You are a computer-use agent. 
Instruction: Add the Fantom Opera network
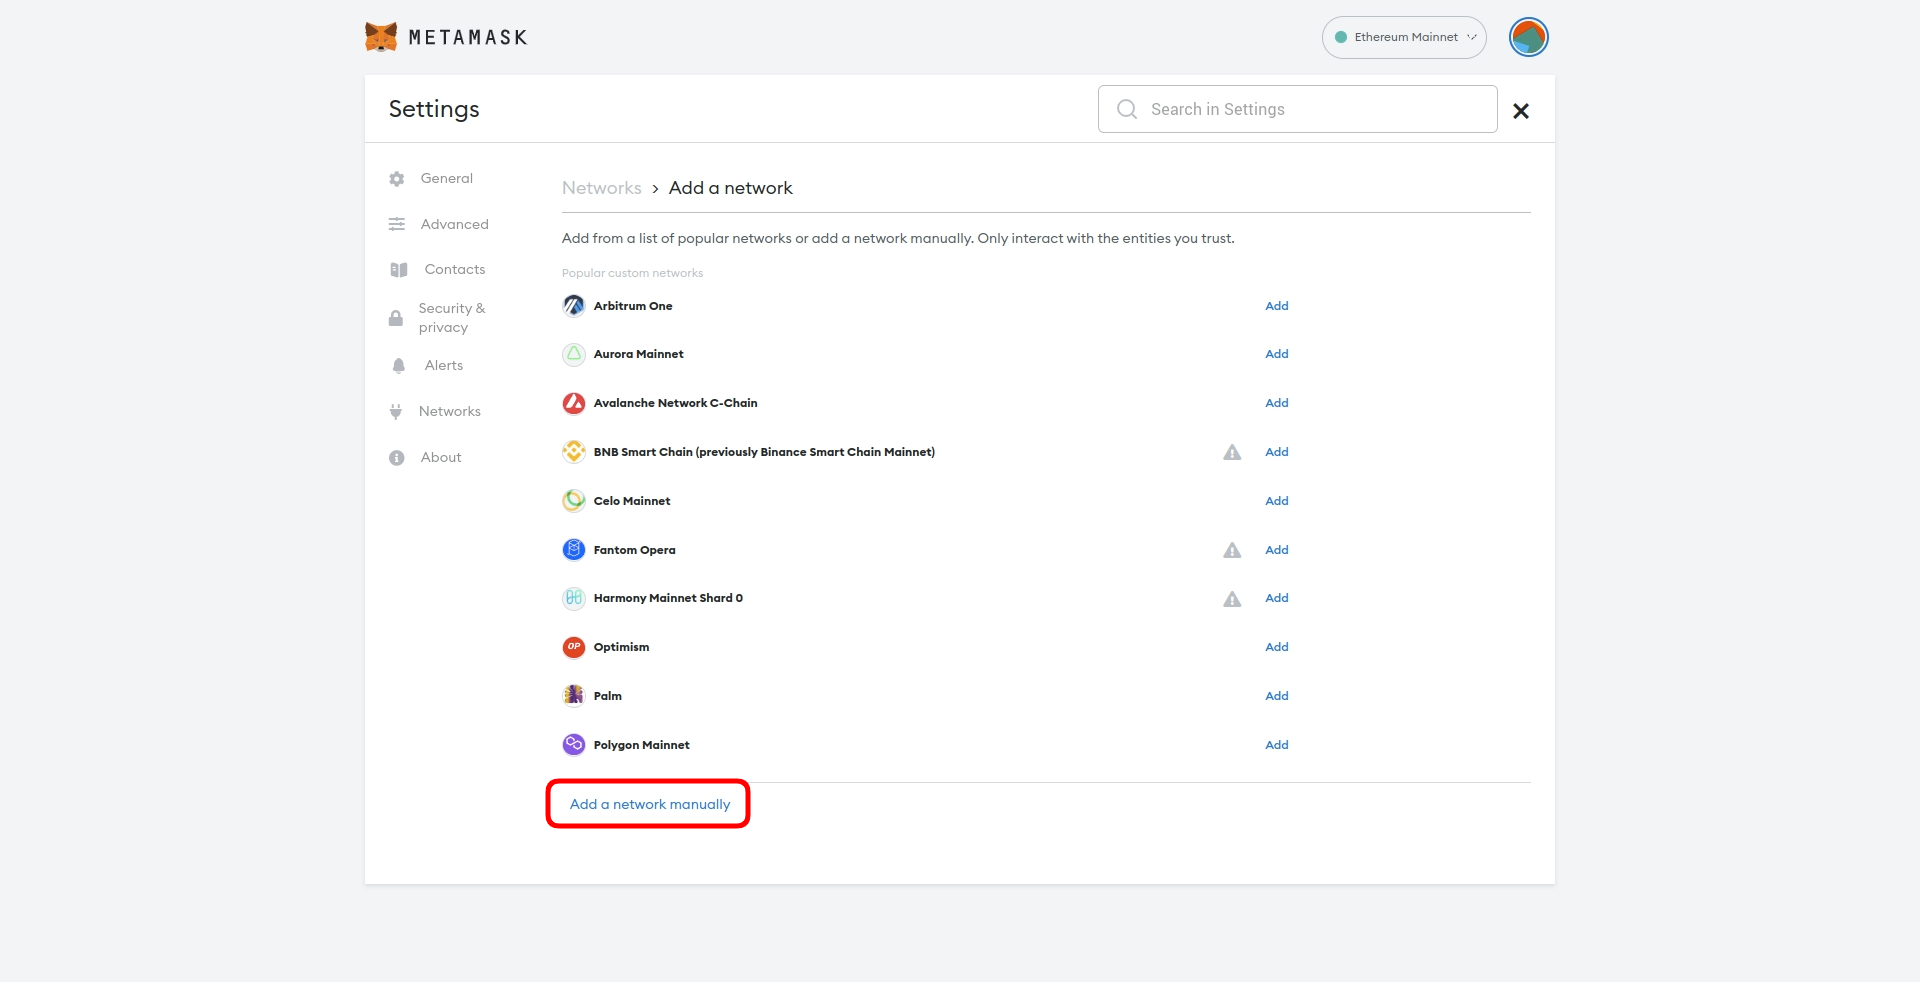(x=1277, y=550)
